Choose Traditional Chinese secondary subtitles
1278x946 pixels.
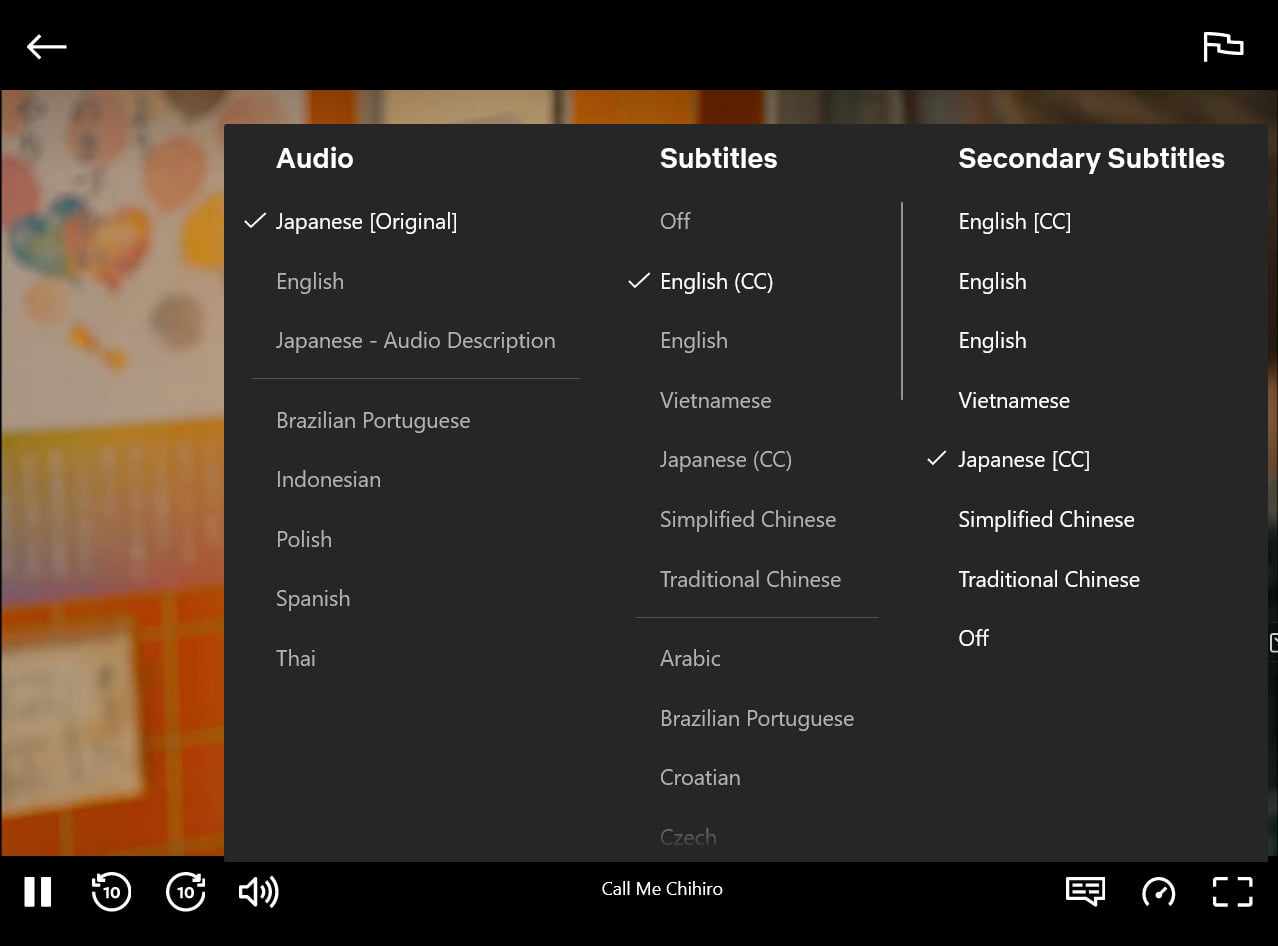(x=1048, y=579)
